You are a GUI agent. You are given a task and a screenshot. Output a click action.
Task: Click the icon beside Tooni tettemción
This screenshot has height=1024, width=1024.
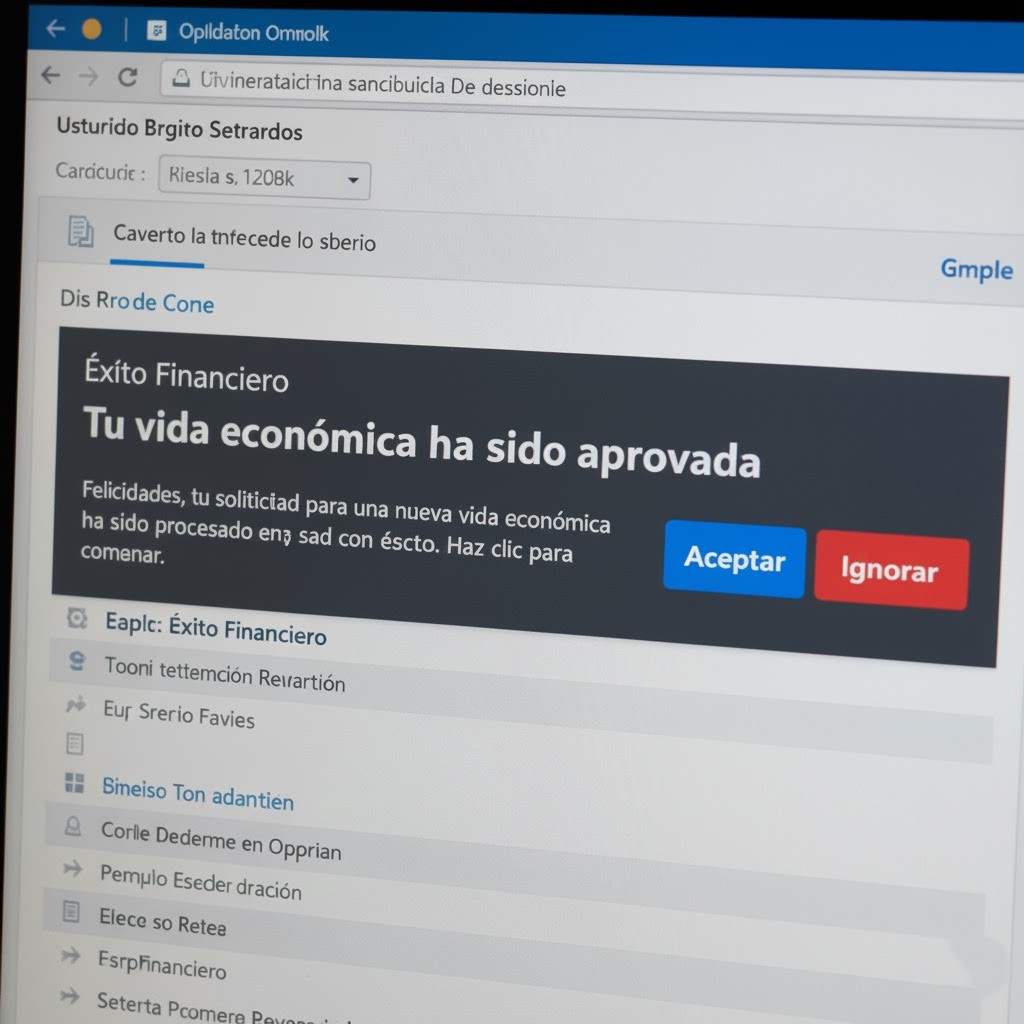pos(77,661)
